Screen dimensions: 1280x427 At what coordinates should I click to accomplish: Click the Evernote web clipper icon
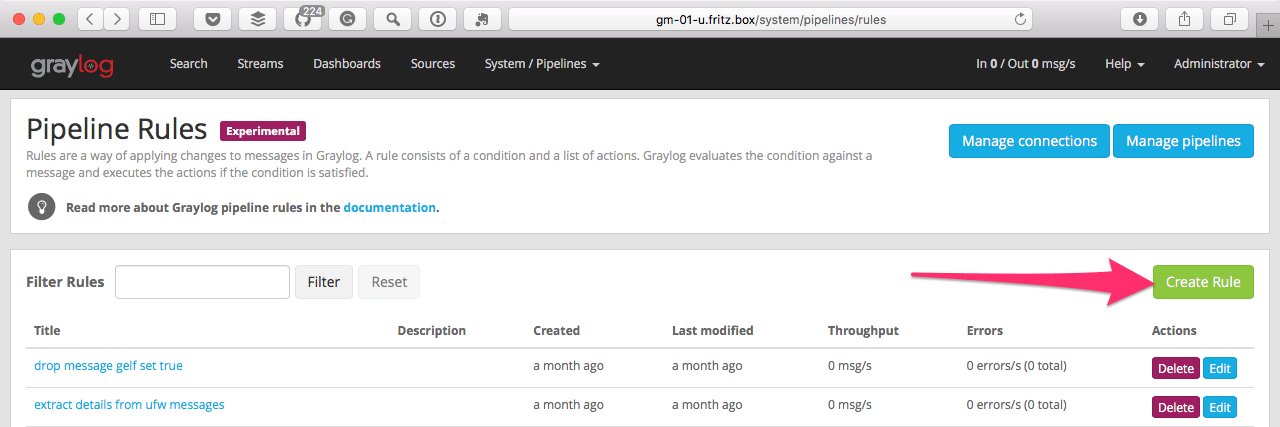tap(482, 19)
